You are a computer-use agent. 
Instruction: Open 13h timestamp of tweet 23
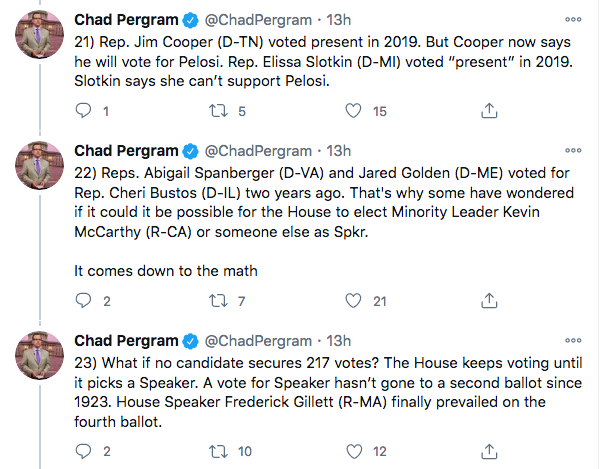click(338, 341)
